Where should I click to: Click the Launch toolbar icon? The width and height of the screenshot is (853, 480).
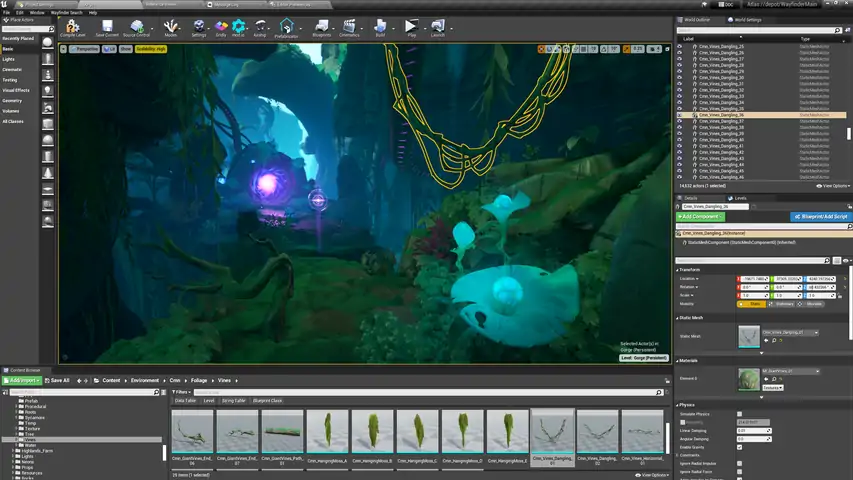point(438,27)
